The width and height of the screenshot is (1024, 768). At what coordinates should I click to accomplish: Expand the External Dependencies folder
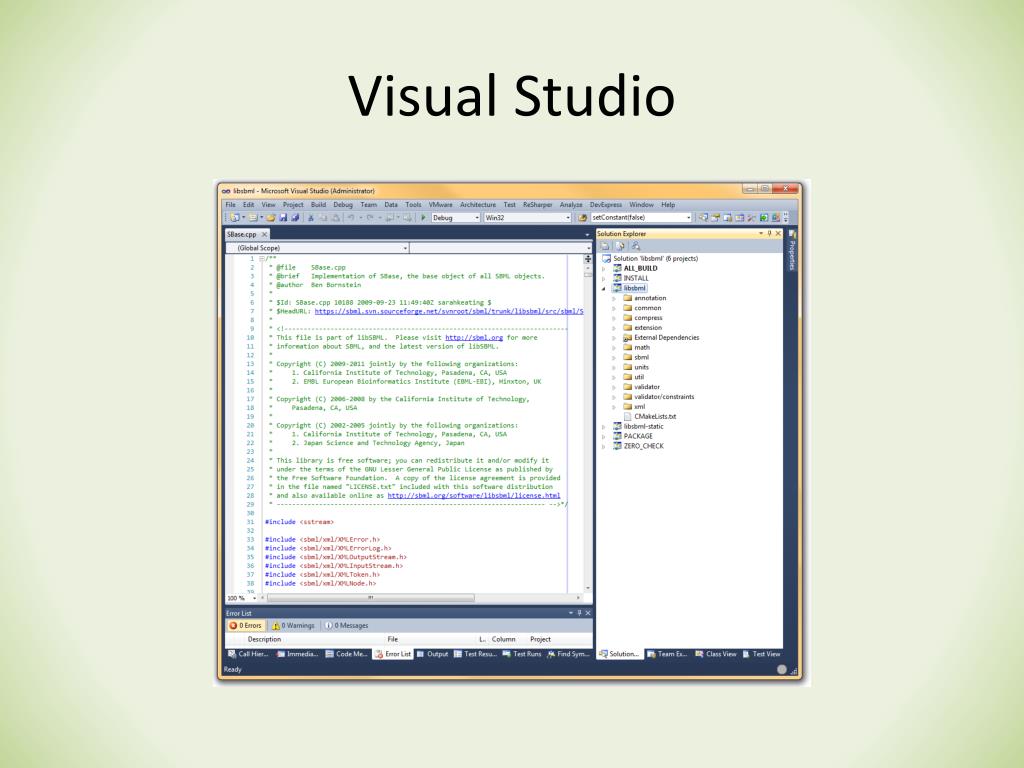coord(614,338)
